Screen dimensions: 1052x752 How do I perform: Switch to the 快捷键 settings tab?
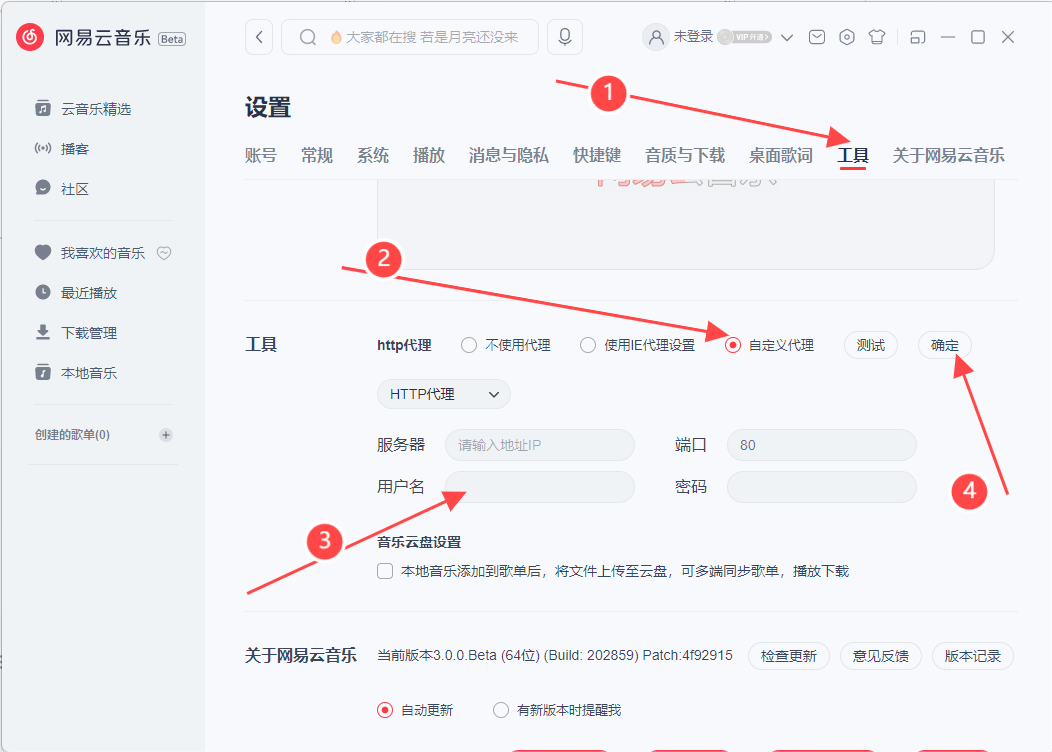[x=599, y=155]
